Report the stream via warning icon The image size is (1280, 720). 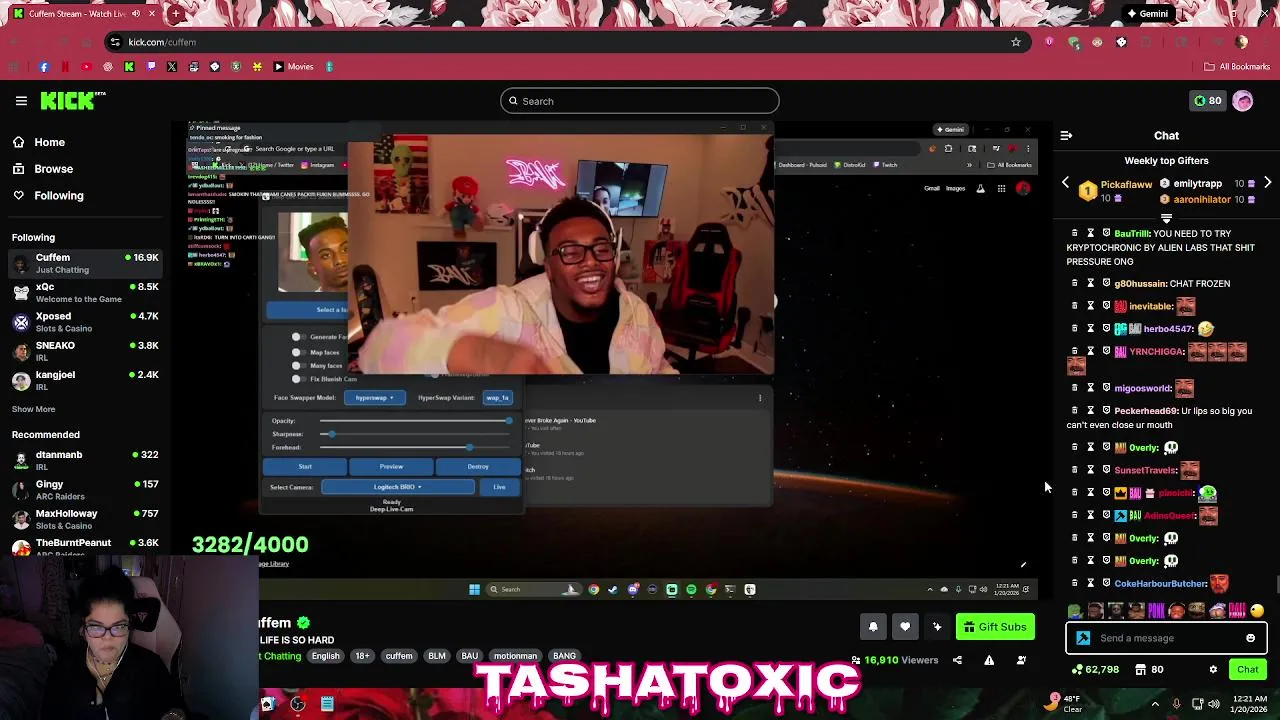[x=989, y=660]
